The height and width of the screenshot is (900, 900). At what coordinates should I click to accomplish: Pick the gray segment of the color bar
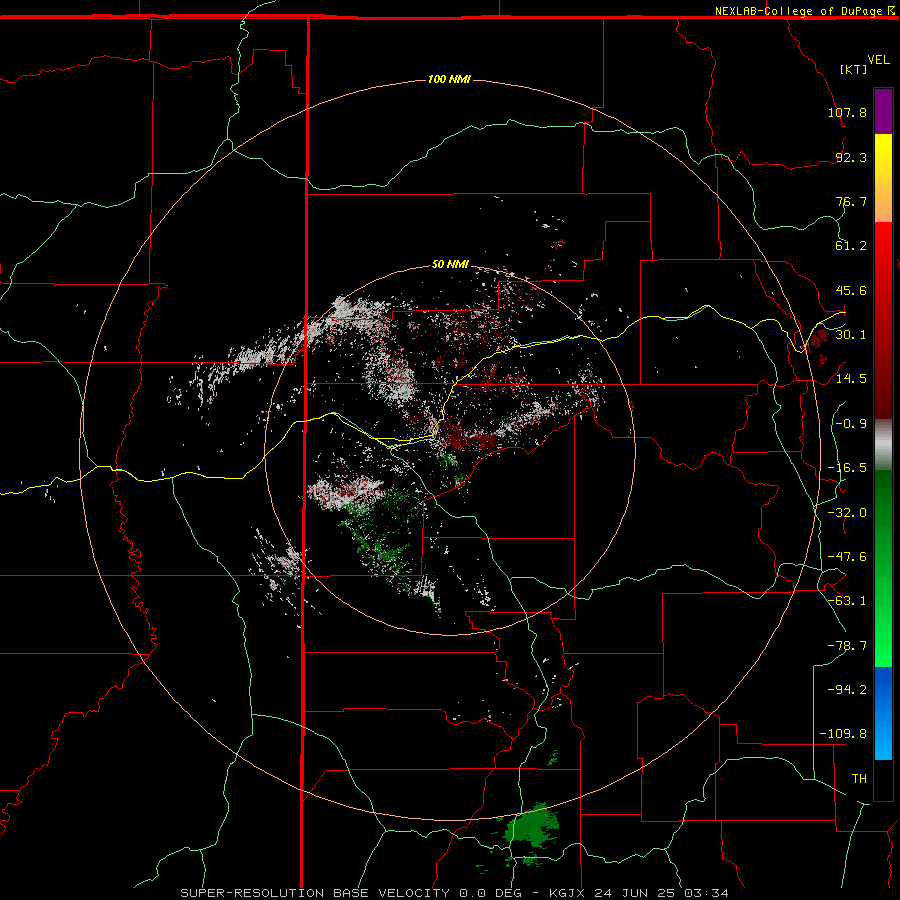[883, 445]
